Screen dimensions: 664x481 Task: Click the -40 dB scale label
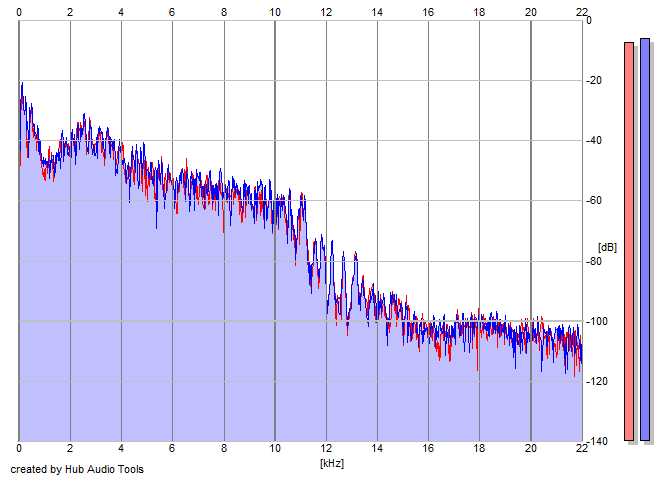pos(594,140)
